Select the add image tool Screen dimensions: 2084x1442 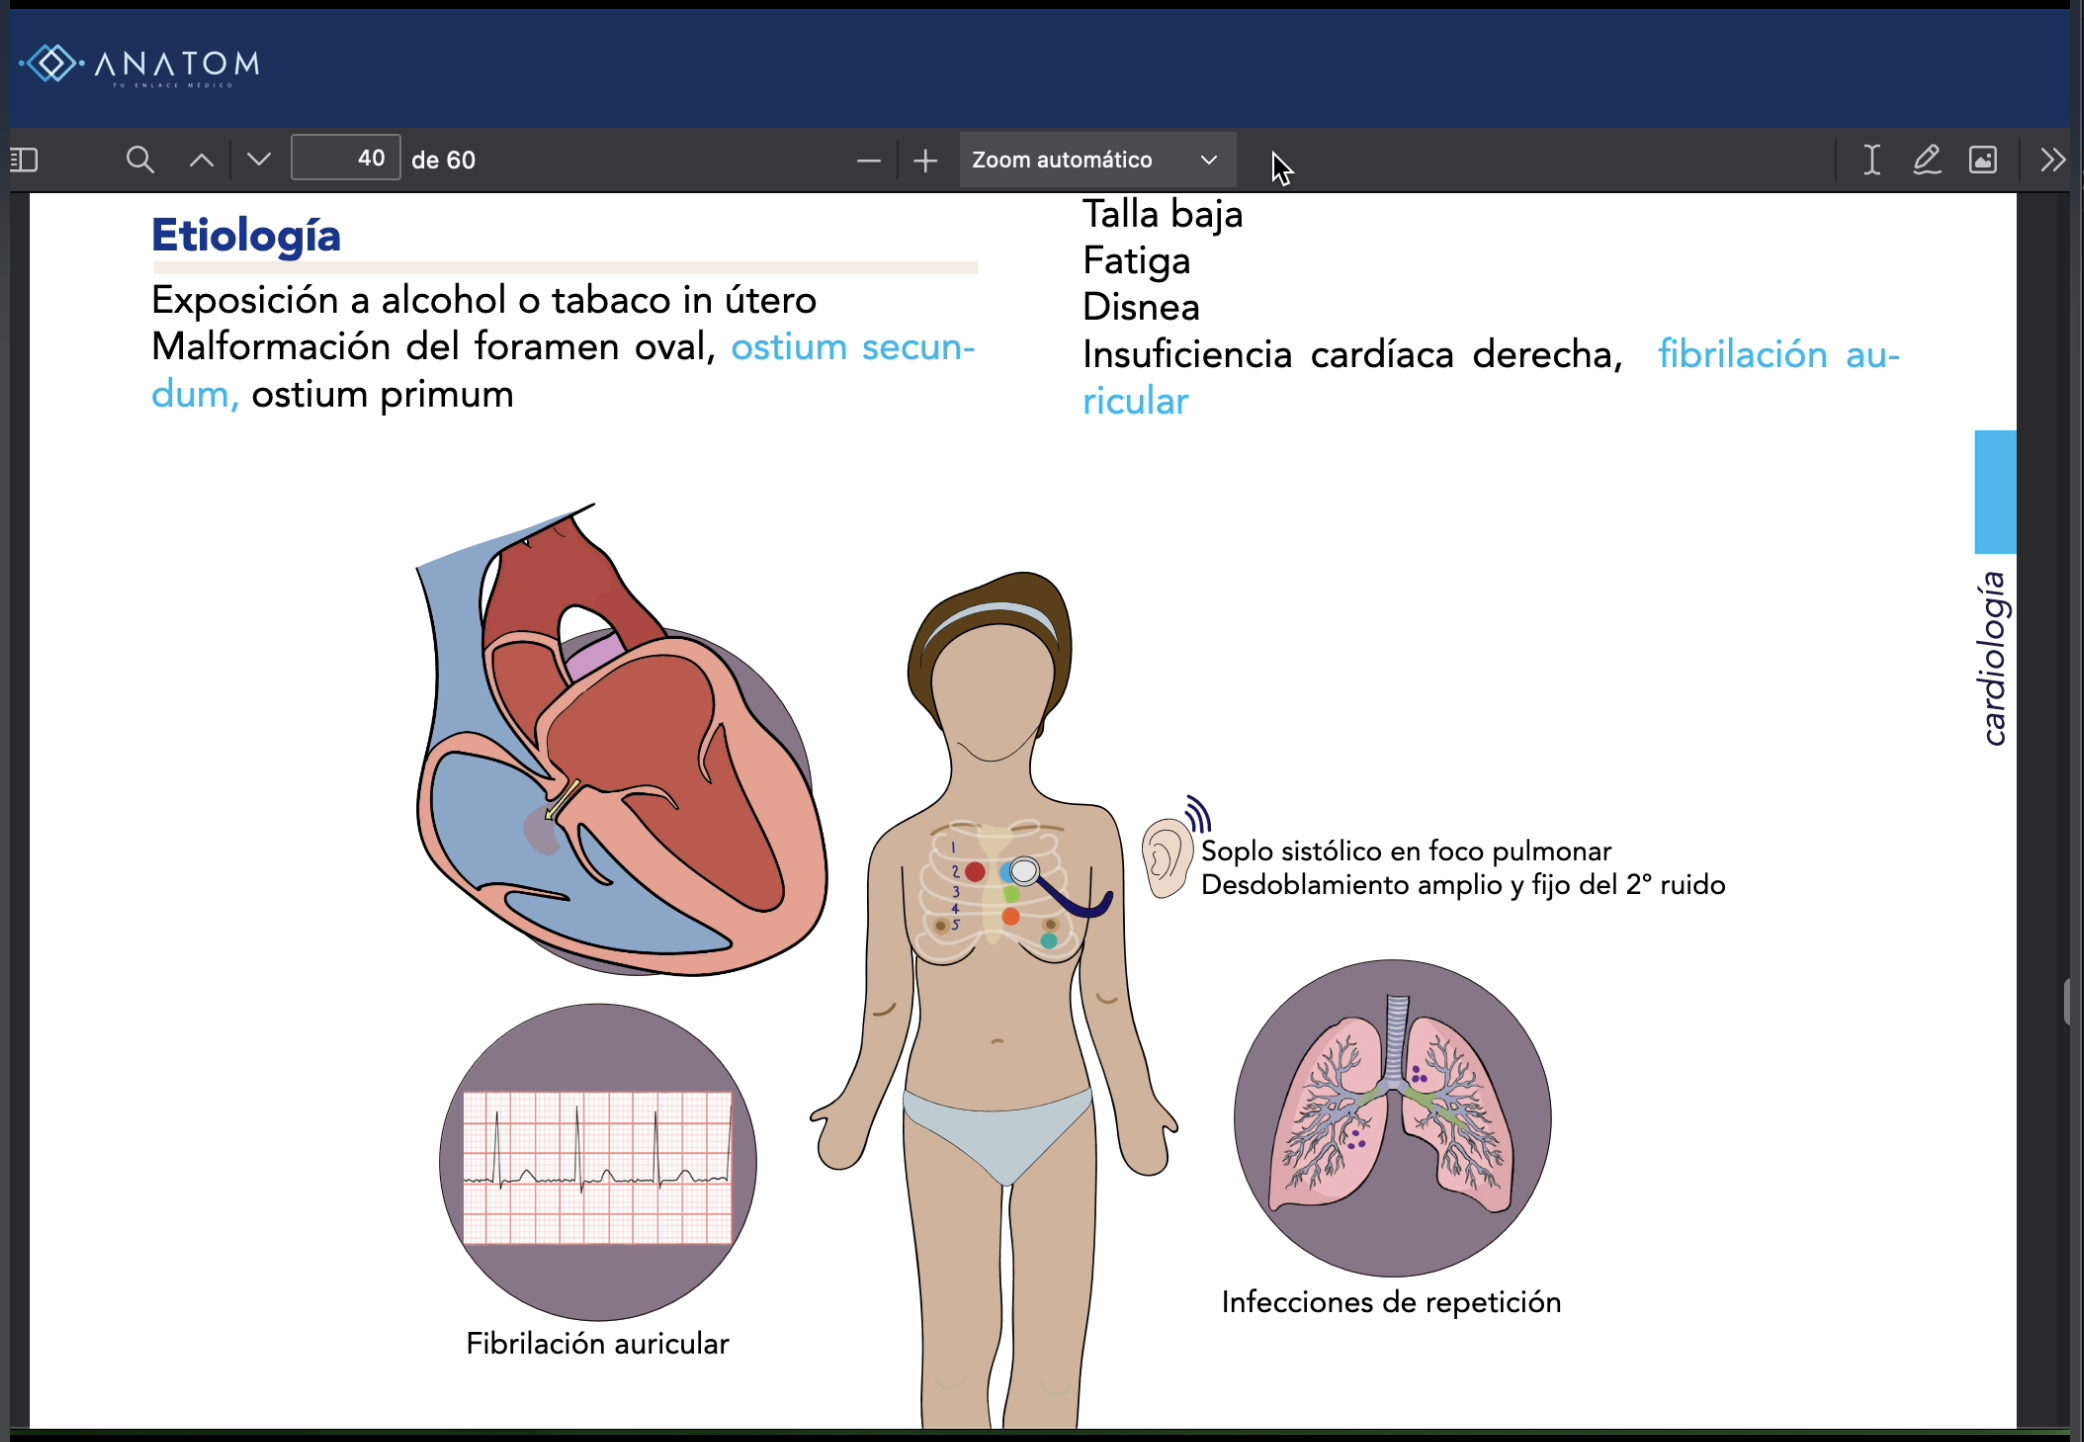pyautogui.click(x=1983, y=160)
